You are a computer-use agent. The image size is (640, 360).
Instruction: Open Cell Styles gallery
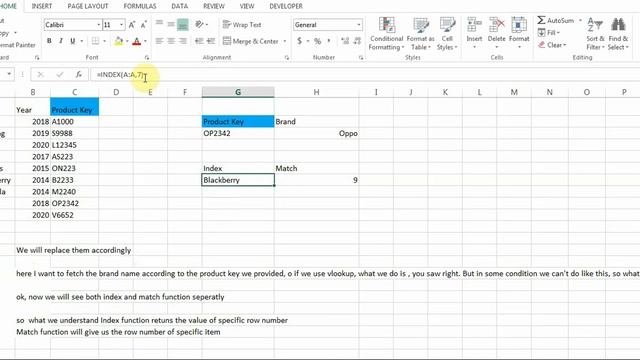tap(447, 34)
